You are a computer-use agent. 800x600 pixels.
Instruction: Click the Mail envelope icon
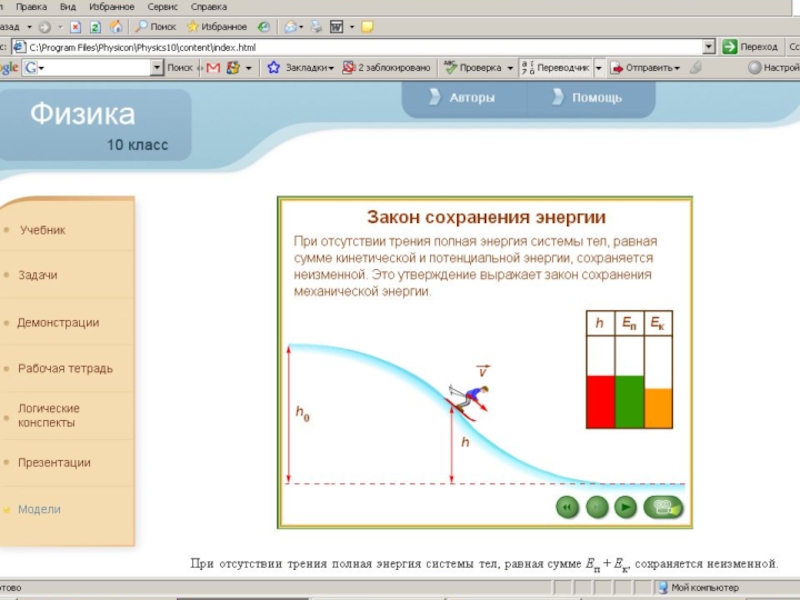pos(290,27)
